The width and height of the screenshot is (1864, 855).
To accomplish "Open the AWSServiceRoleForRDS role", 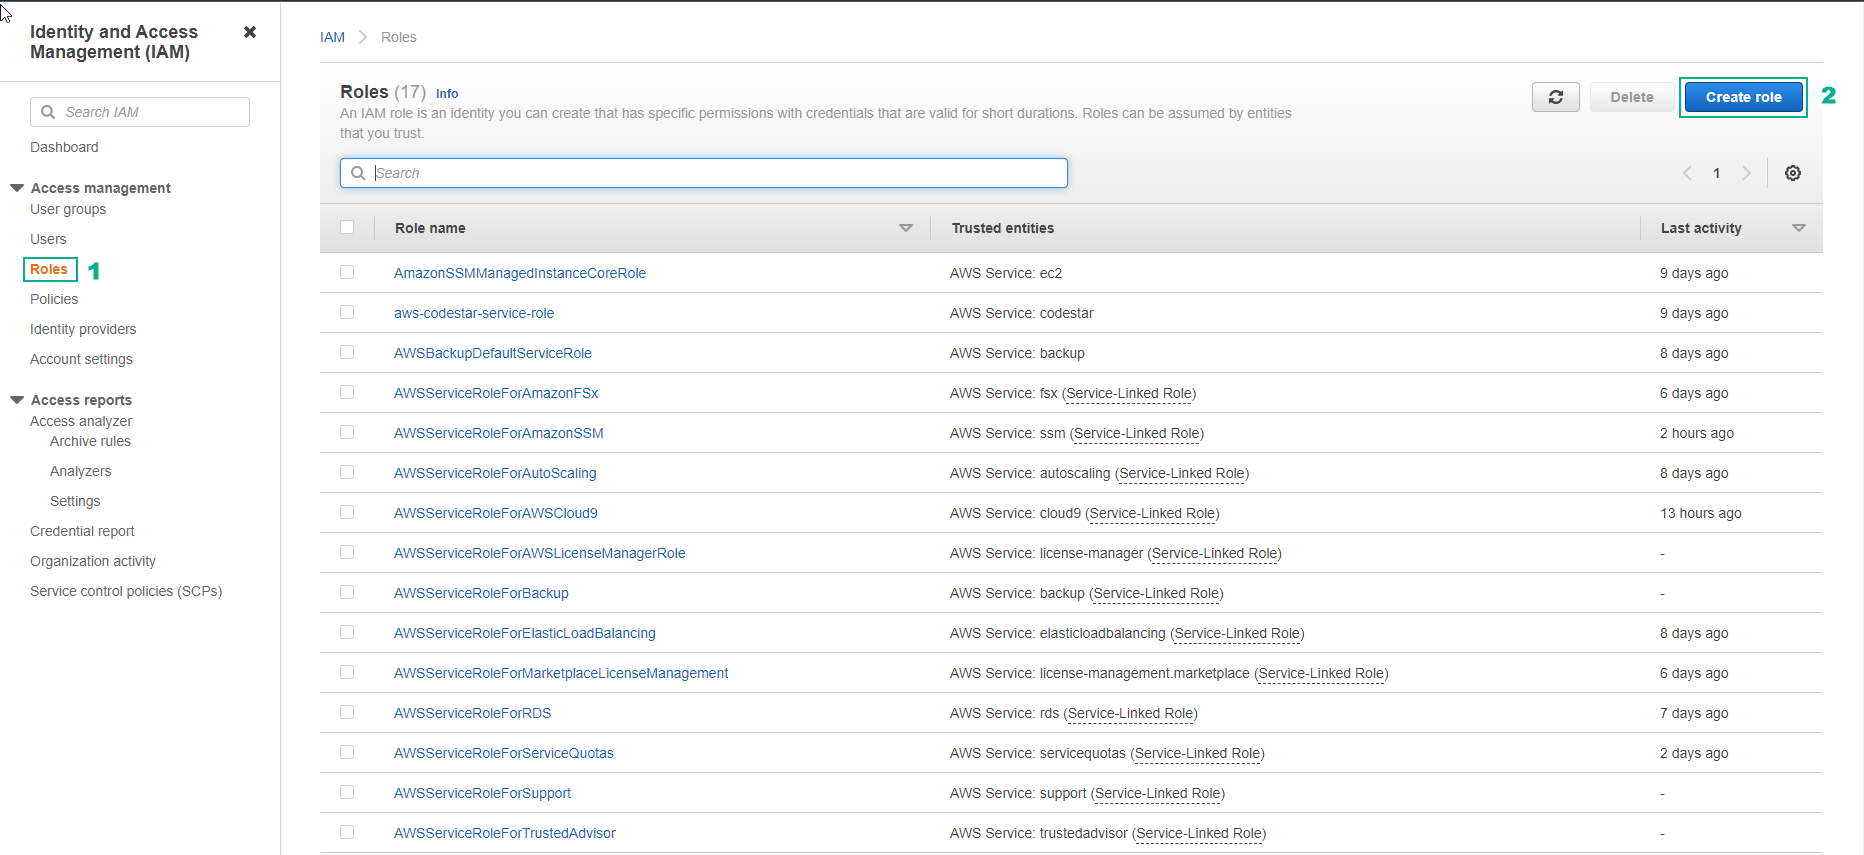I will point(473,713).
